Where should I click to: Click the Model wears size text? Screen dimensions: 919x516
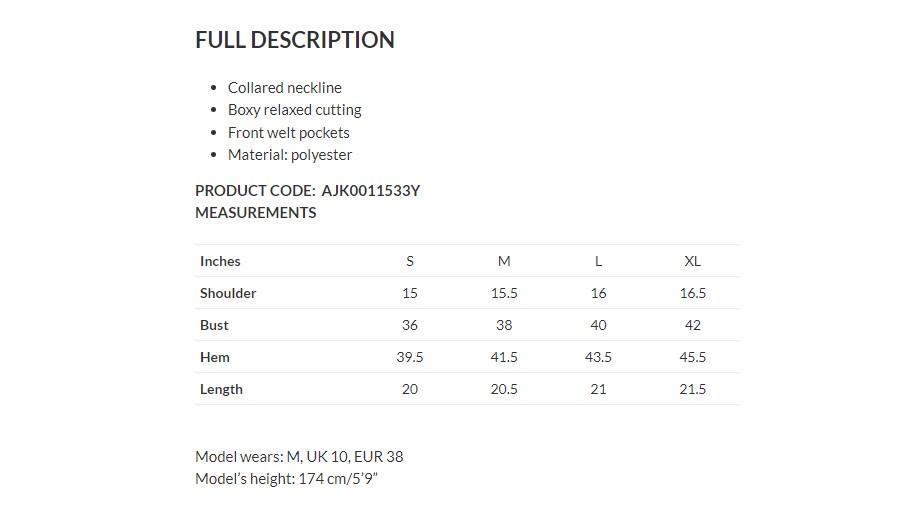point(299,456)
